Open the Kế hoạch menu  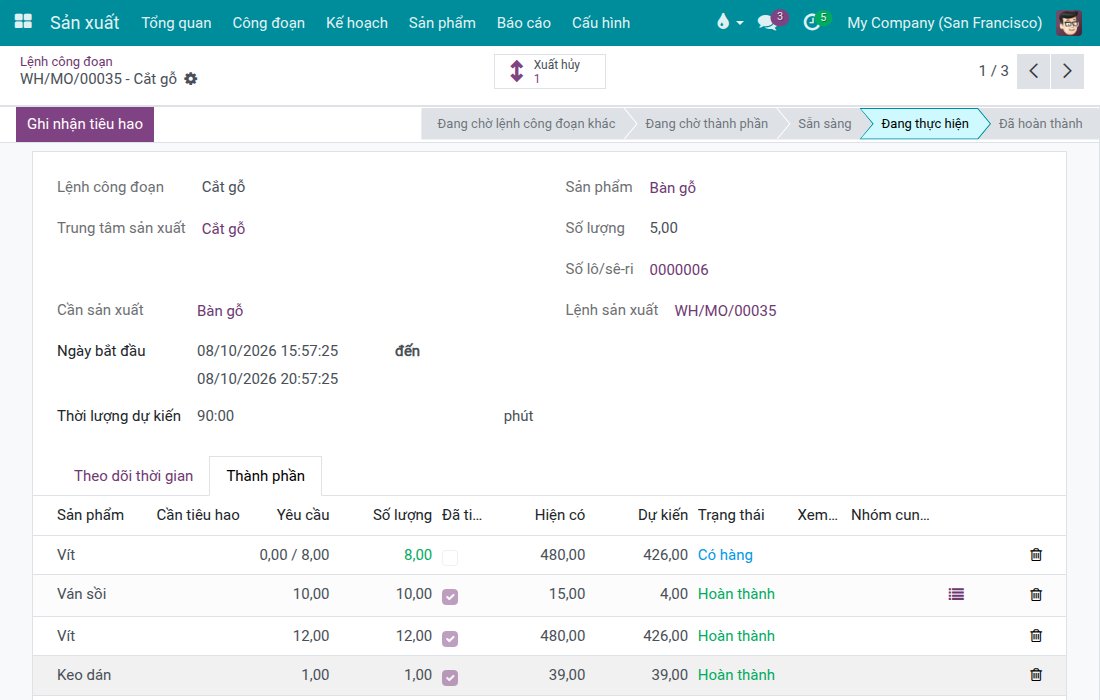click(x=356, y=22)
